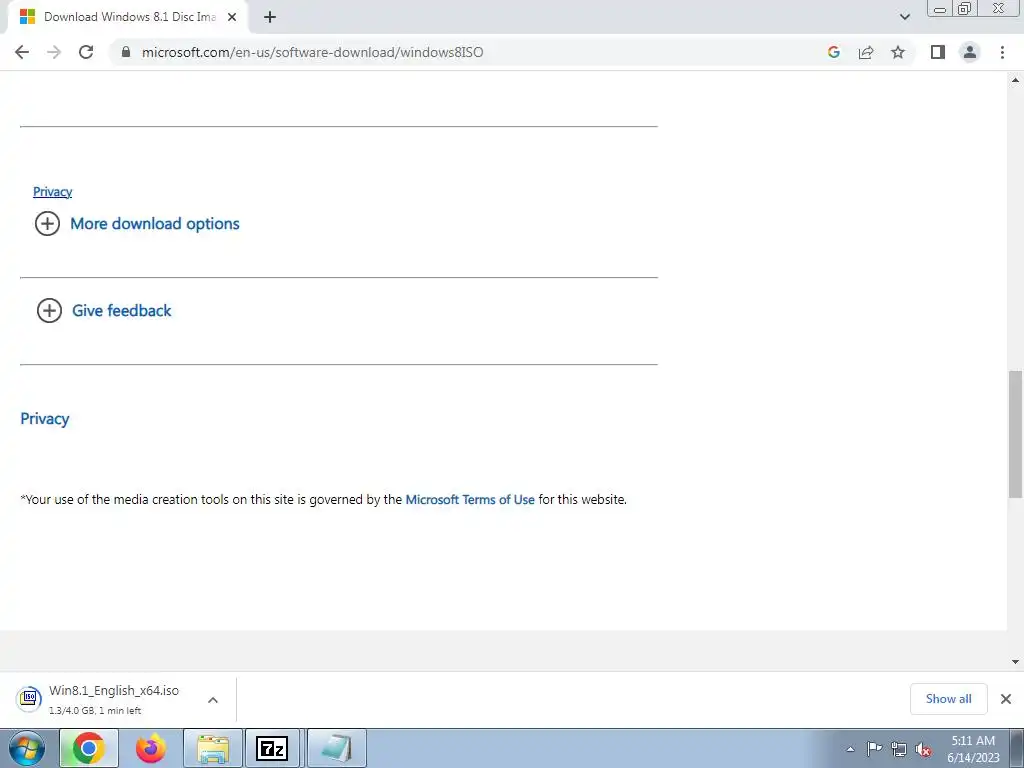Open the network tray icon
Screen dimensions: 1024x768
(x=899, y=749)
